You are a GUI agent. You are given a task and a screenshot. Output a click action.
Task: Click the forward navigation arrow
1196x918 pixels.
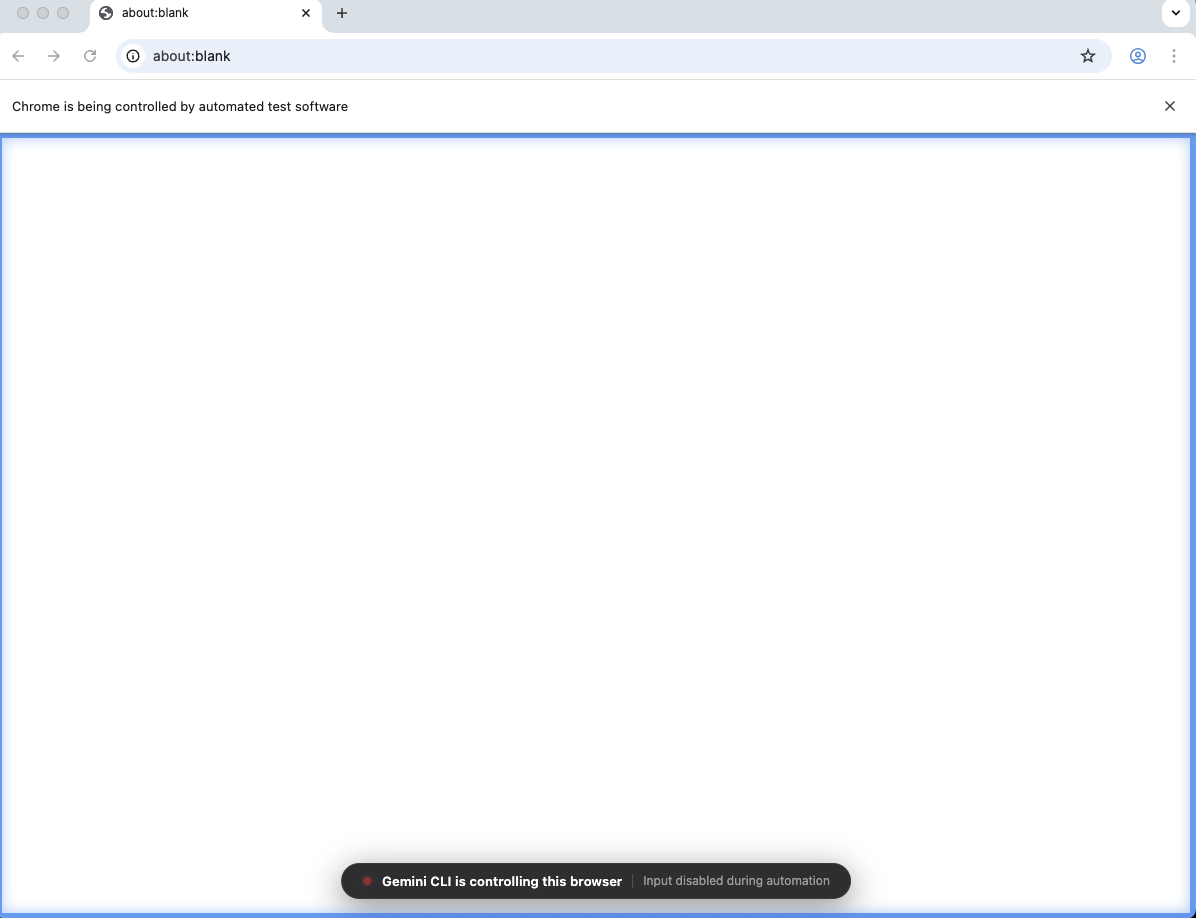(x=54, y=56)
